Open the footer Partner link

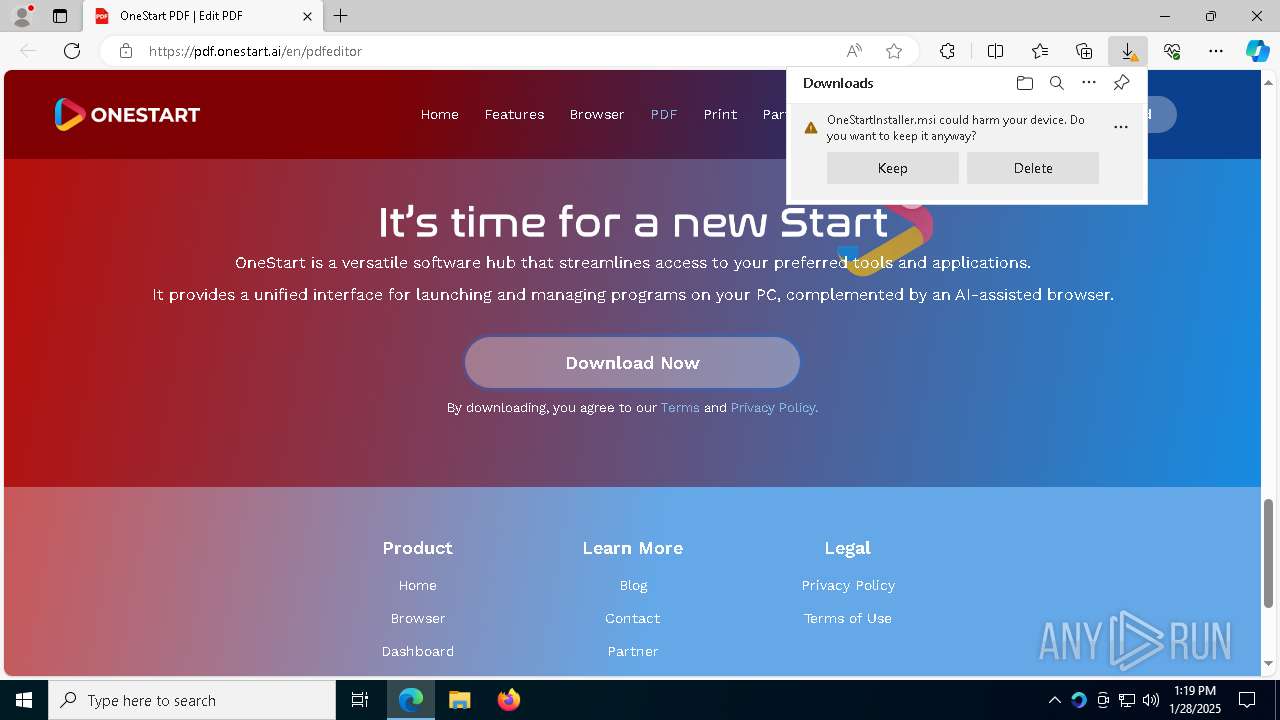tap(633, 651)
